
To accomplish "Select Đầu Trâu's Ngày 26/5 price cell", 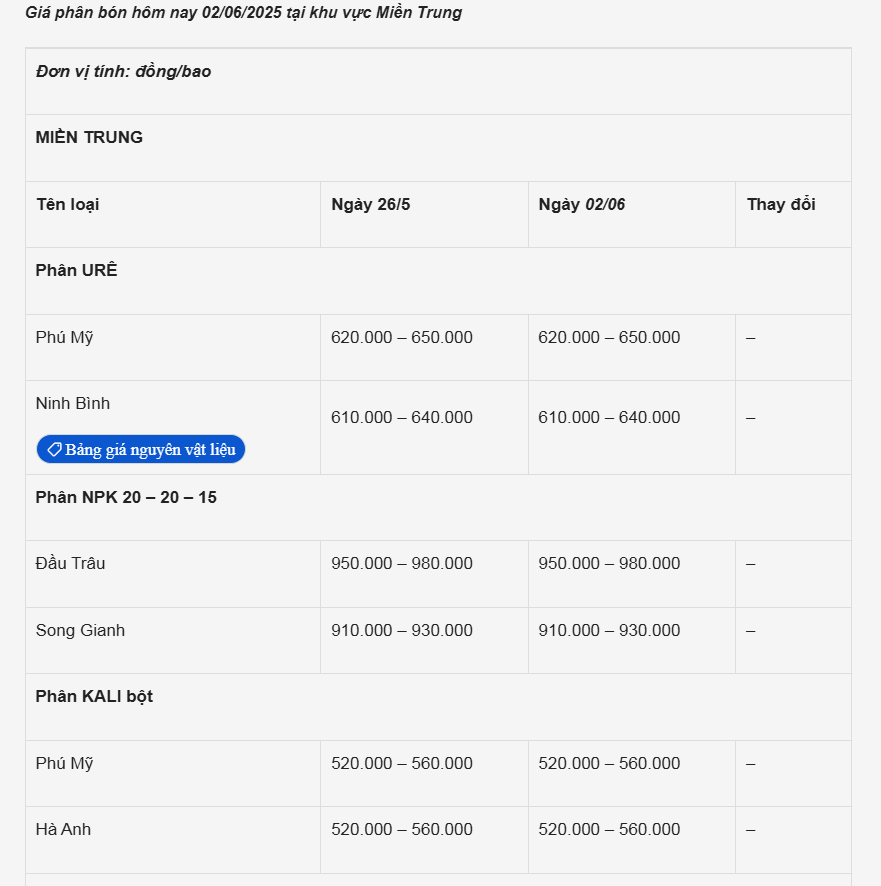I will pyautogui.click(x=402, y=563).
